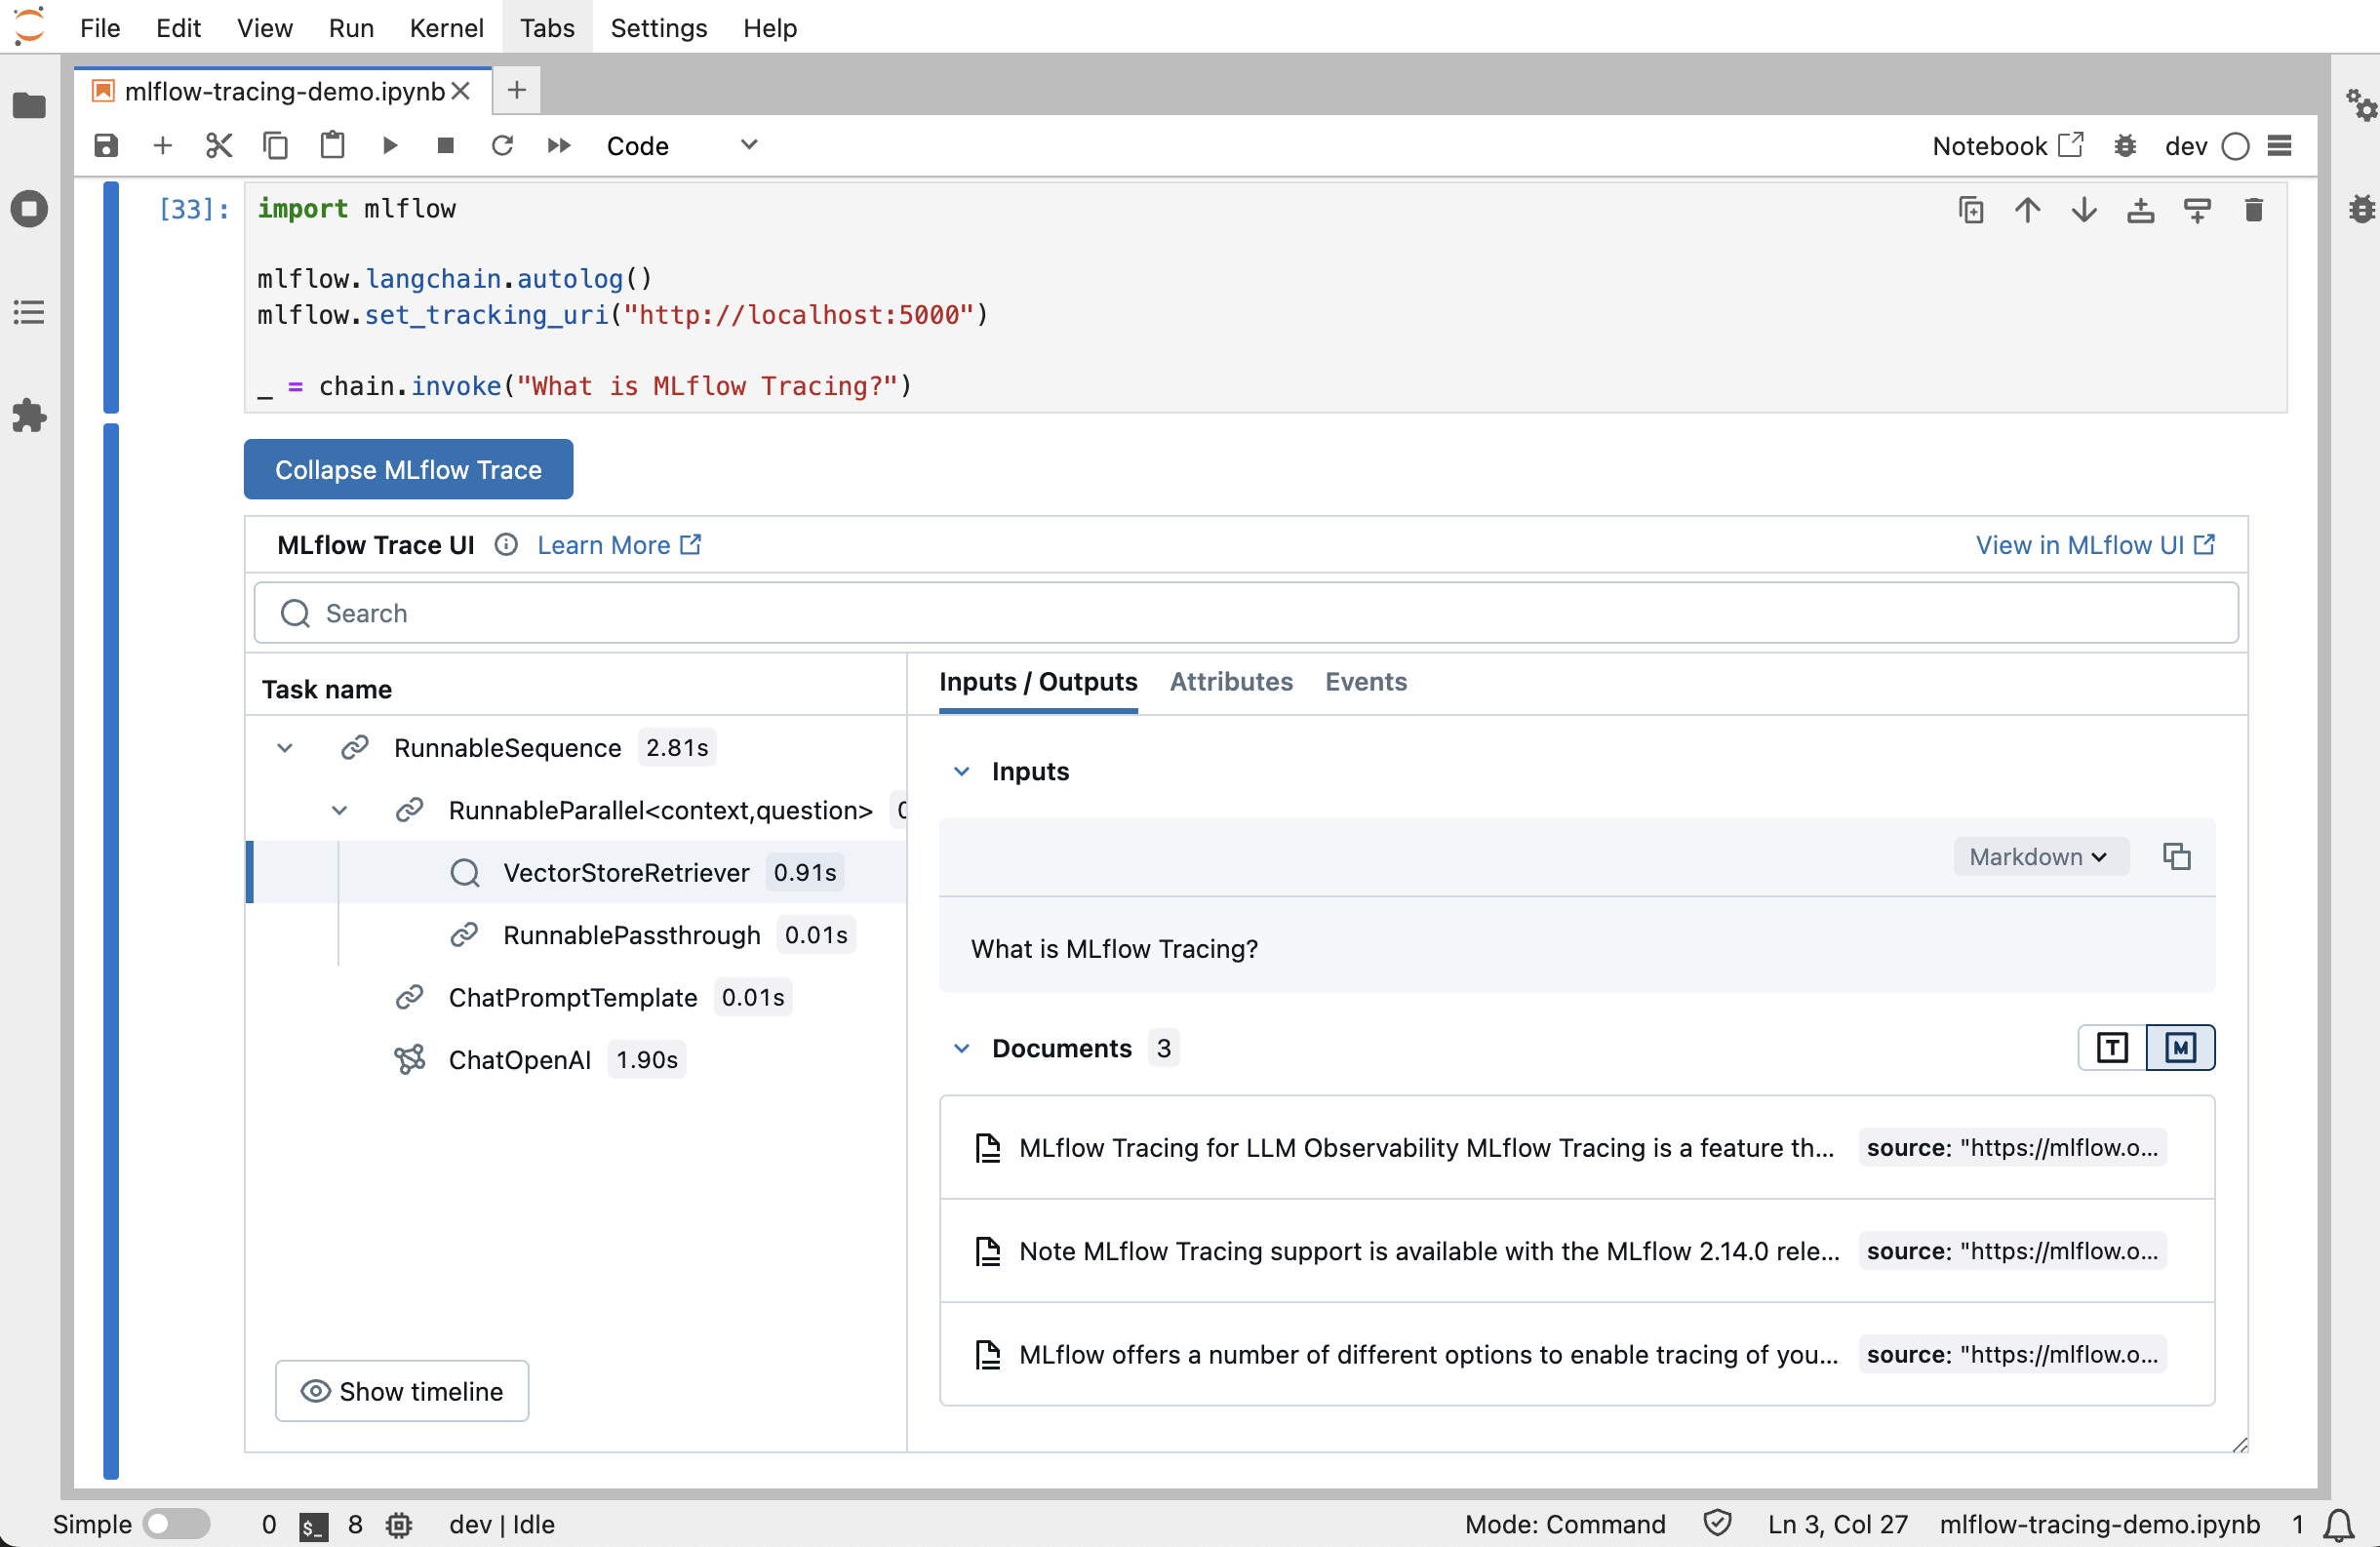This screenshot has height=1547, width=2380.
Task: Click the Kernel menu item
Action: tap(446, 26)
